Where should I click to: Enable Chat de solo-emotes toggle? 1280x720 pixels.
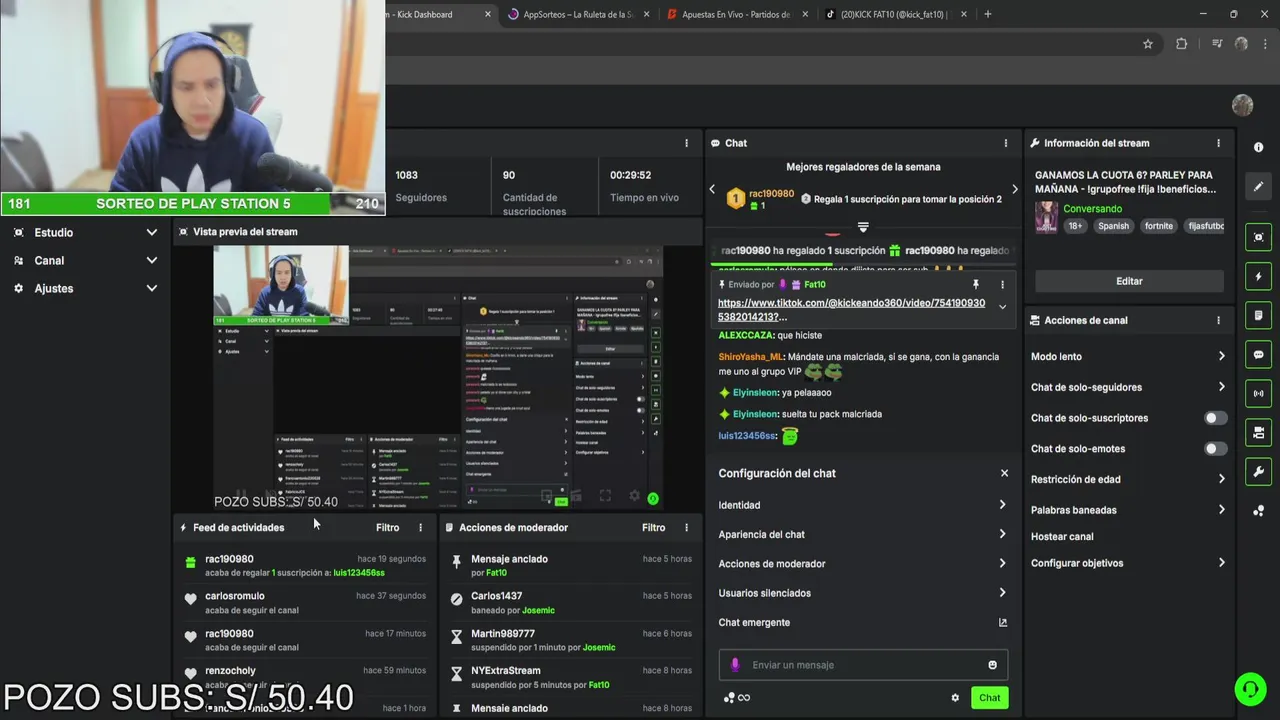click(1214, 449)
